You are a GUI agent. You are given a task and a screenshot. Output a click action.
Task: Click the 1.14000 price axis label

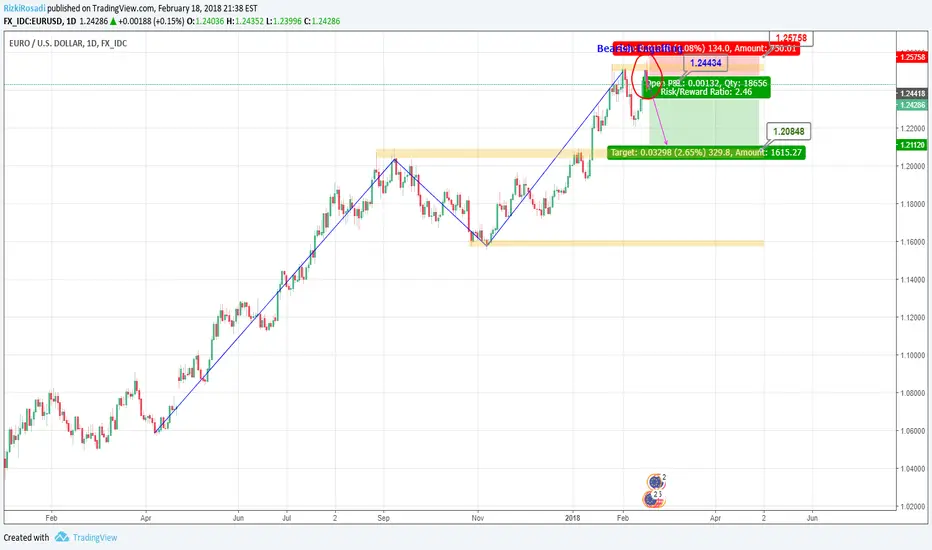coord(914,279)
